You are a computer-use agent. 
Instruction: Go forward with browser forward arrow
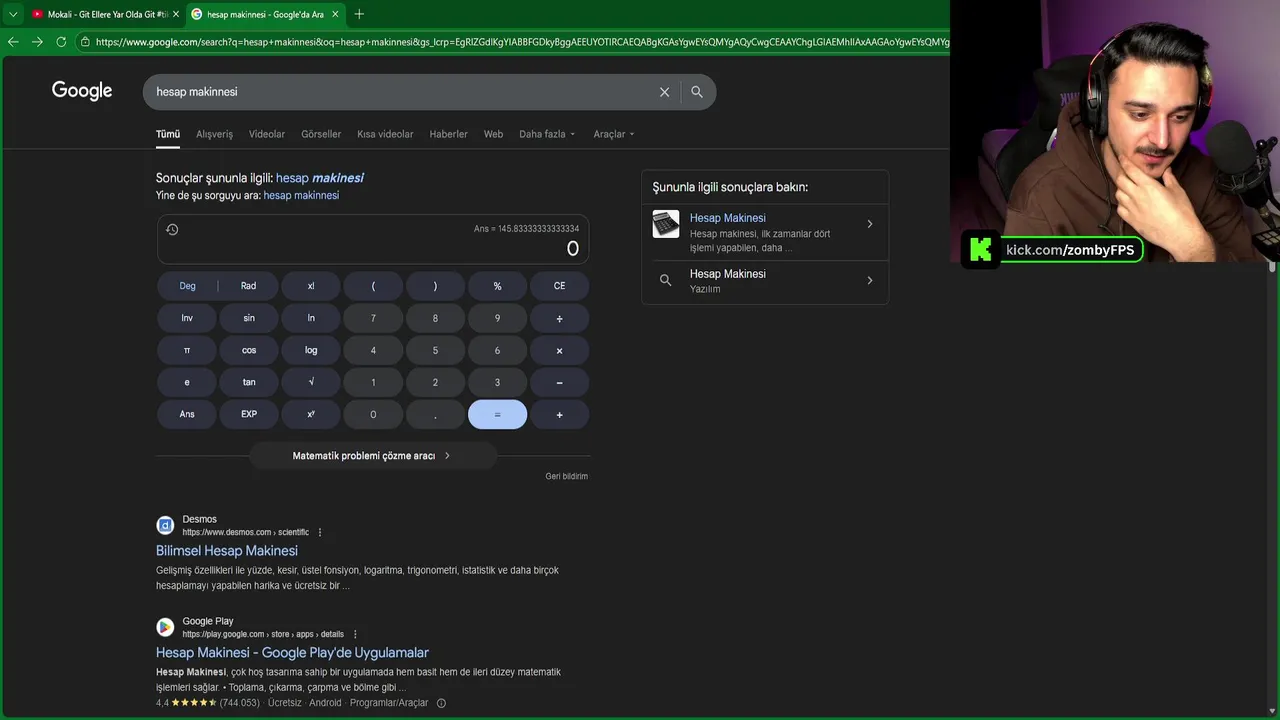(37, 42)
